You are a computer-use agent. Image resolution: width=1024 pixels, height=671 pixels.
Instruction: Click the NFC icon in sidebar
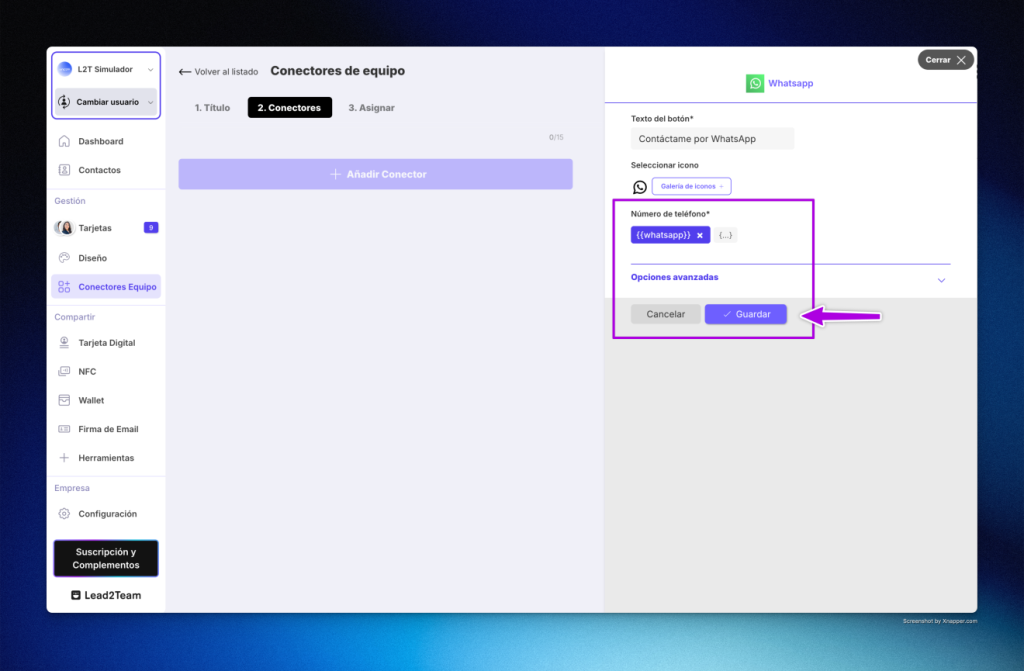(64, 372)
